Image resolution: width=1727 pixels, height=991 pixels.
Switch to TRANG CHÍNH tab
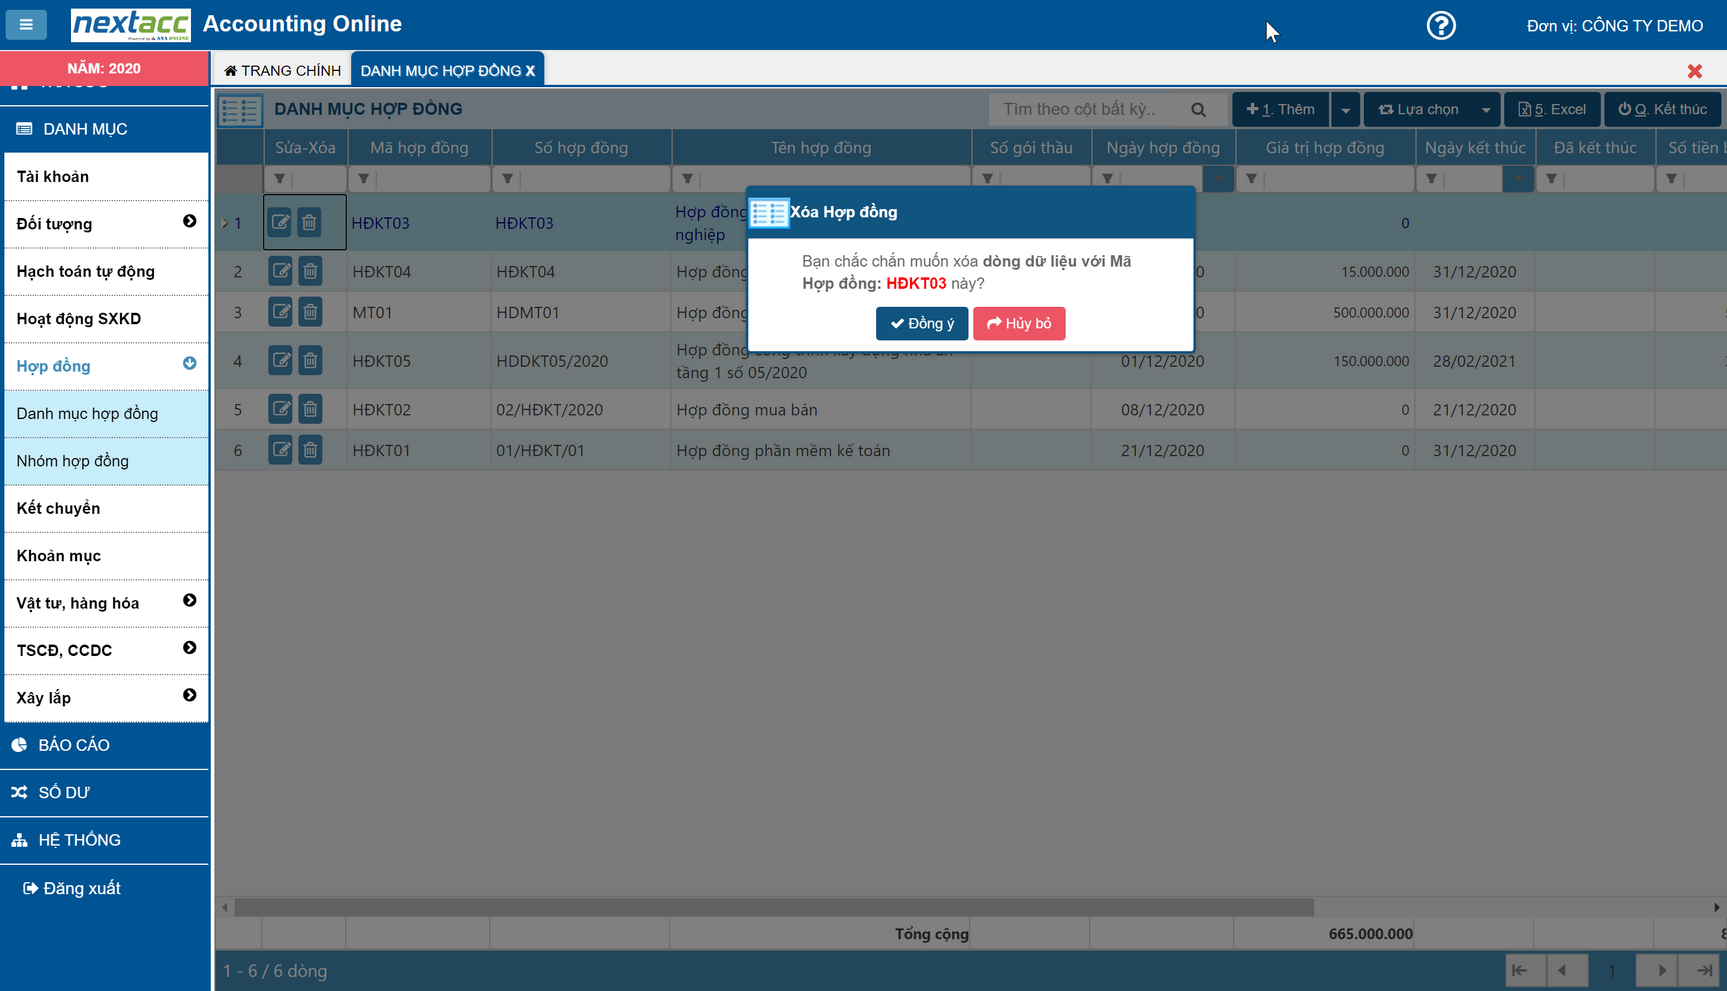point(283,71)
